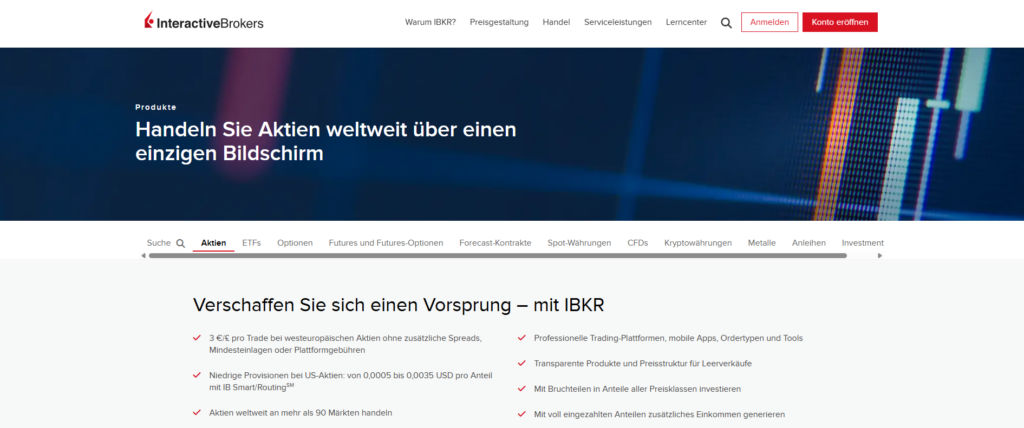Screen dimensions: 1024x428
Task: Switch to the Spot-Währungen tab
Action: point(579,243)
